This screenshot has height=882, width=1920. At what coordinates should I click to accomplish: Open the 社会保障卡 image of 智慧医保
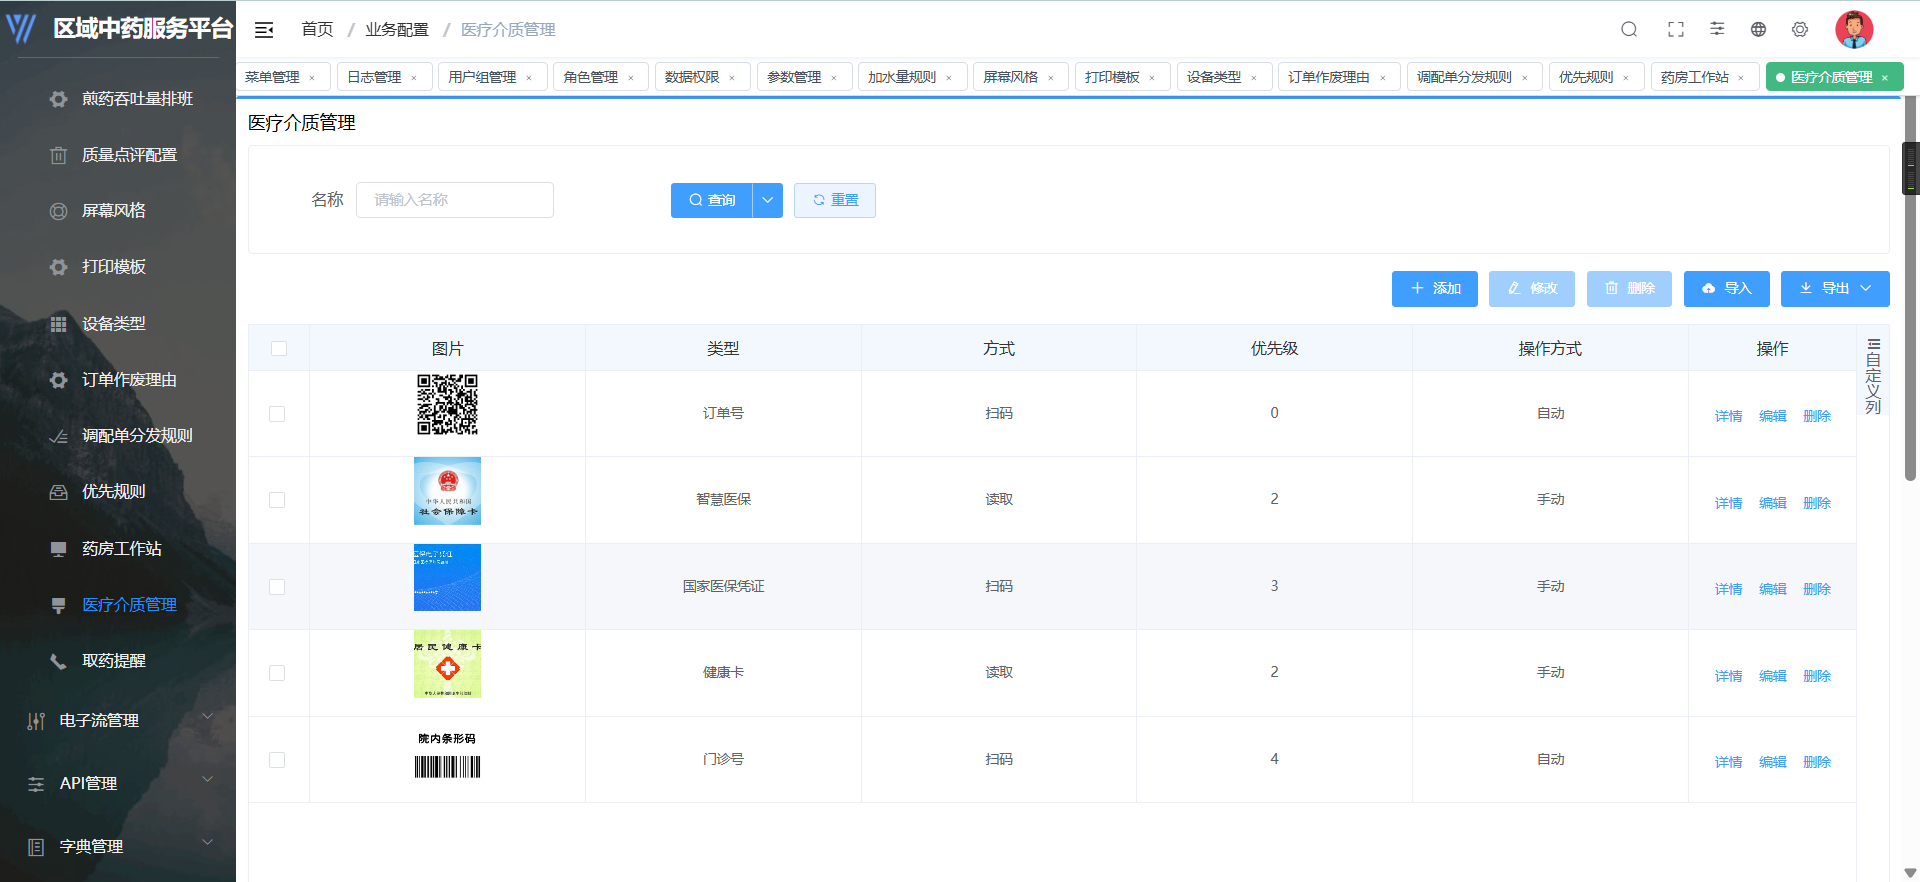point(447,491)
